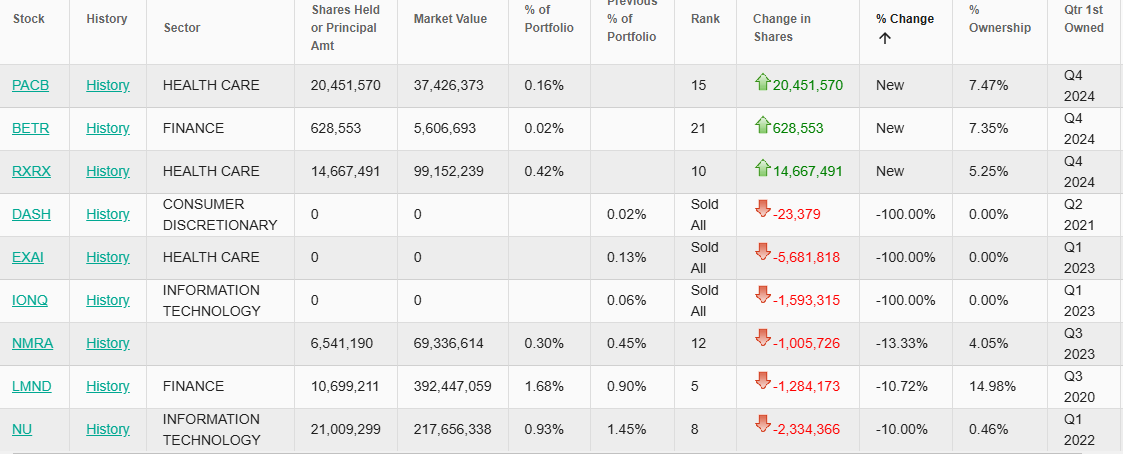Sort table by Market Value header
Viewport: 1123px width, 454px height.
coord(450,19)
